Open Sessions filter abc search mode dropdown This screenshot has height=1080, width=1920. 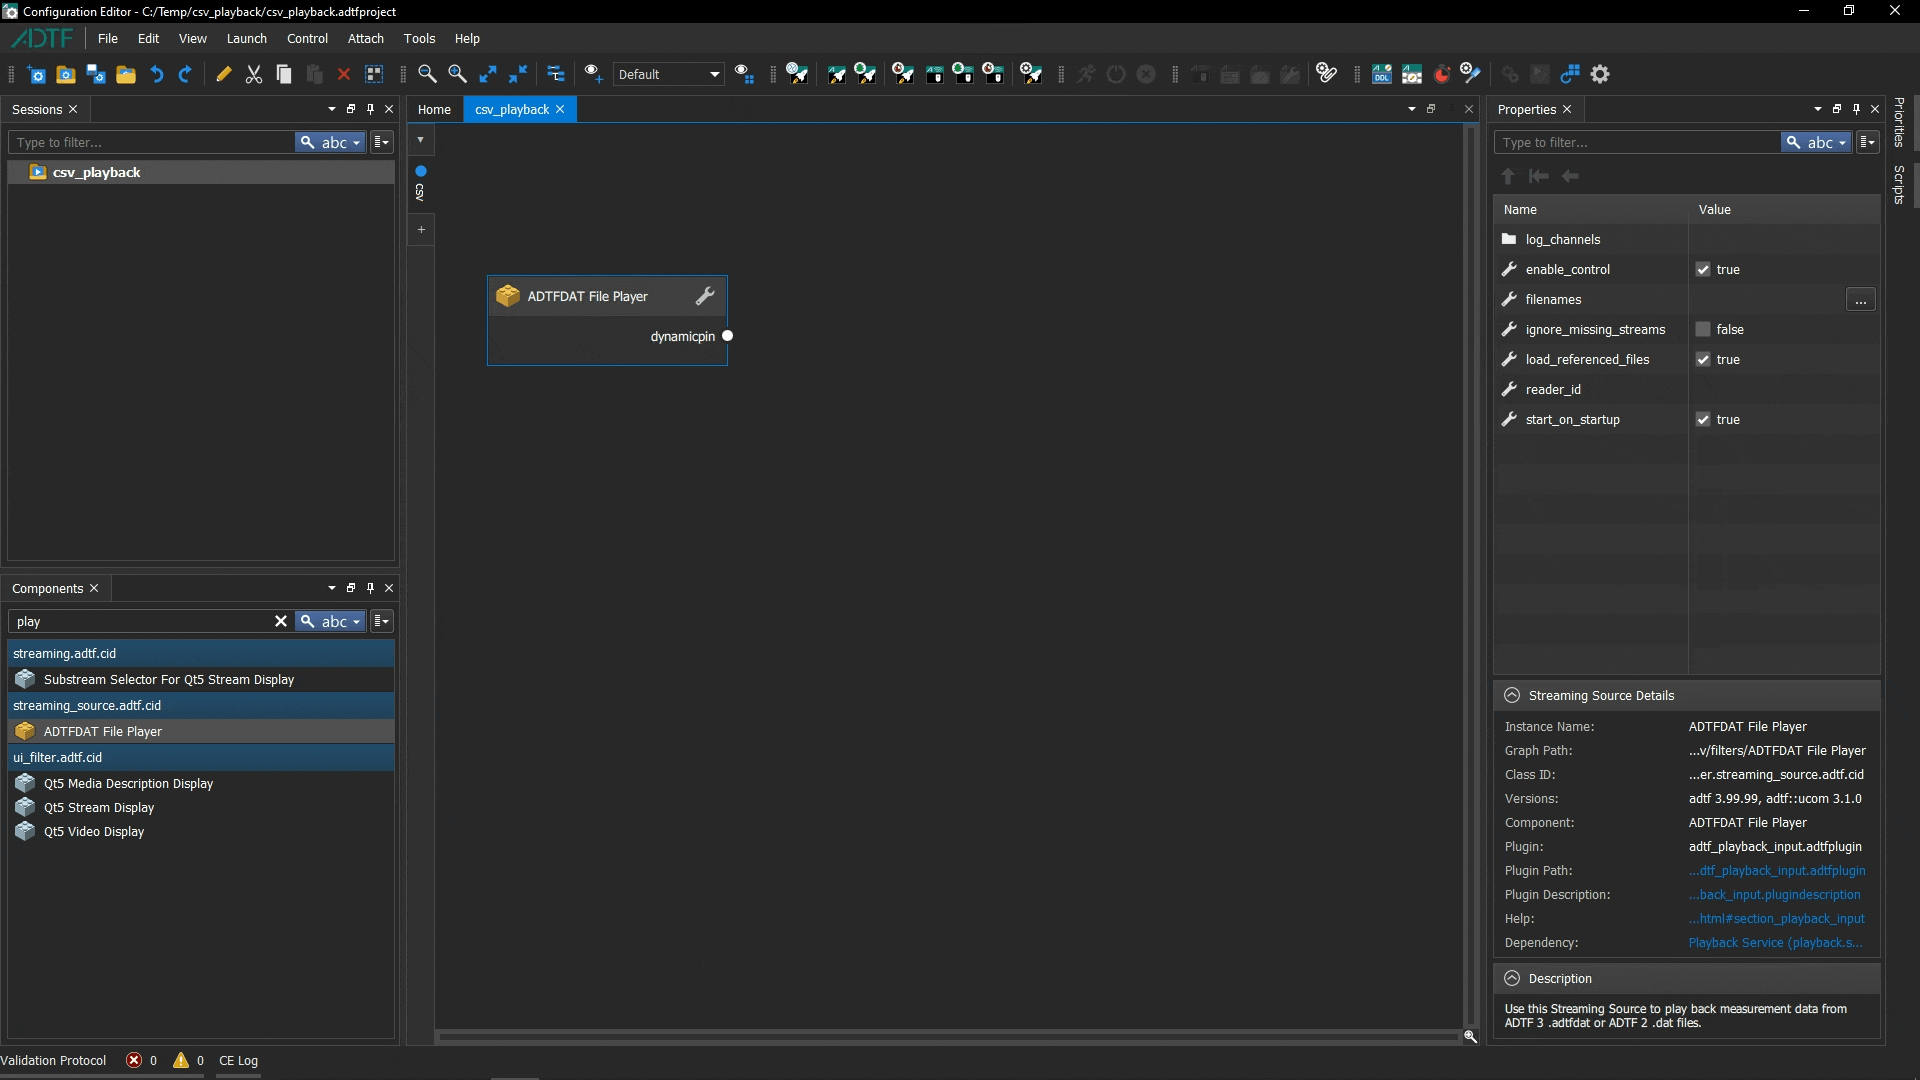[x=330, y=142]
